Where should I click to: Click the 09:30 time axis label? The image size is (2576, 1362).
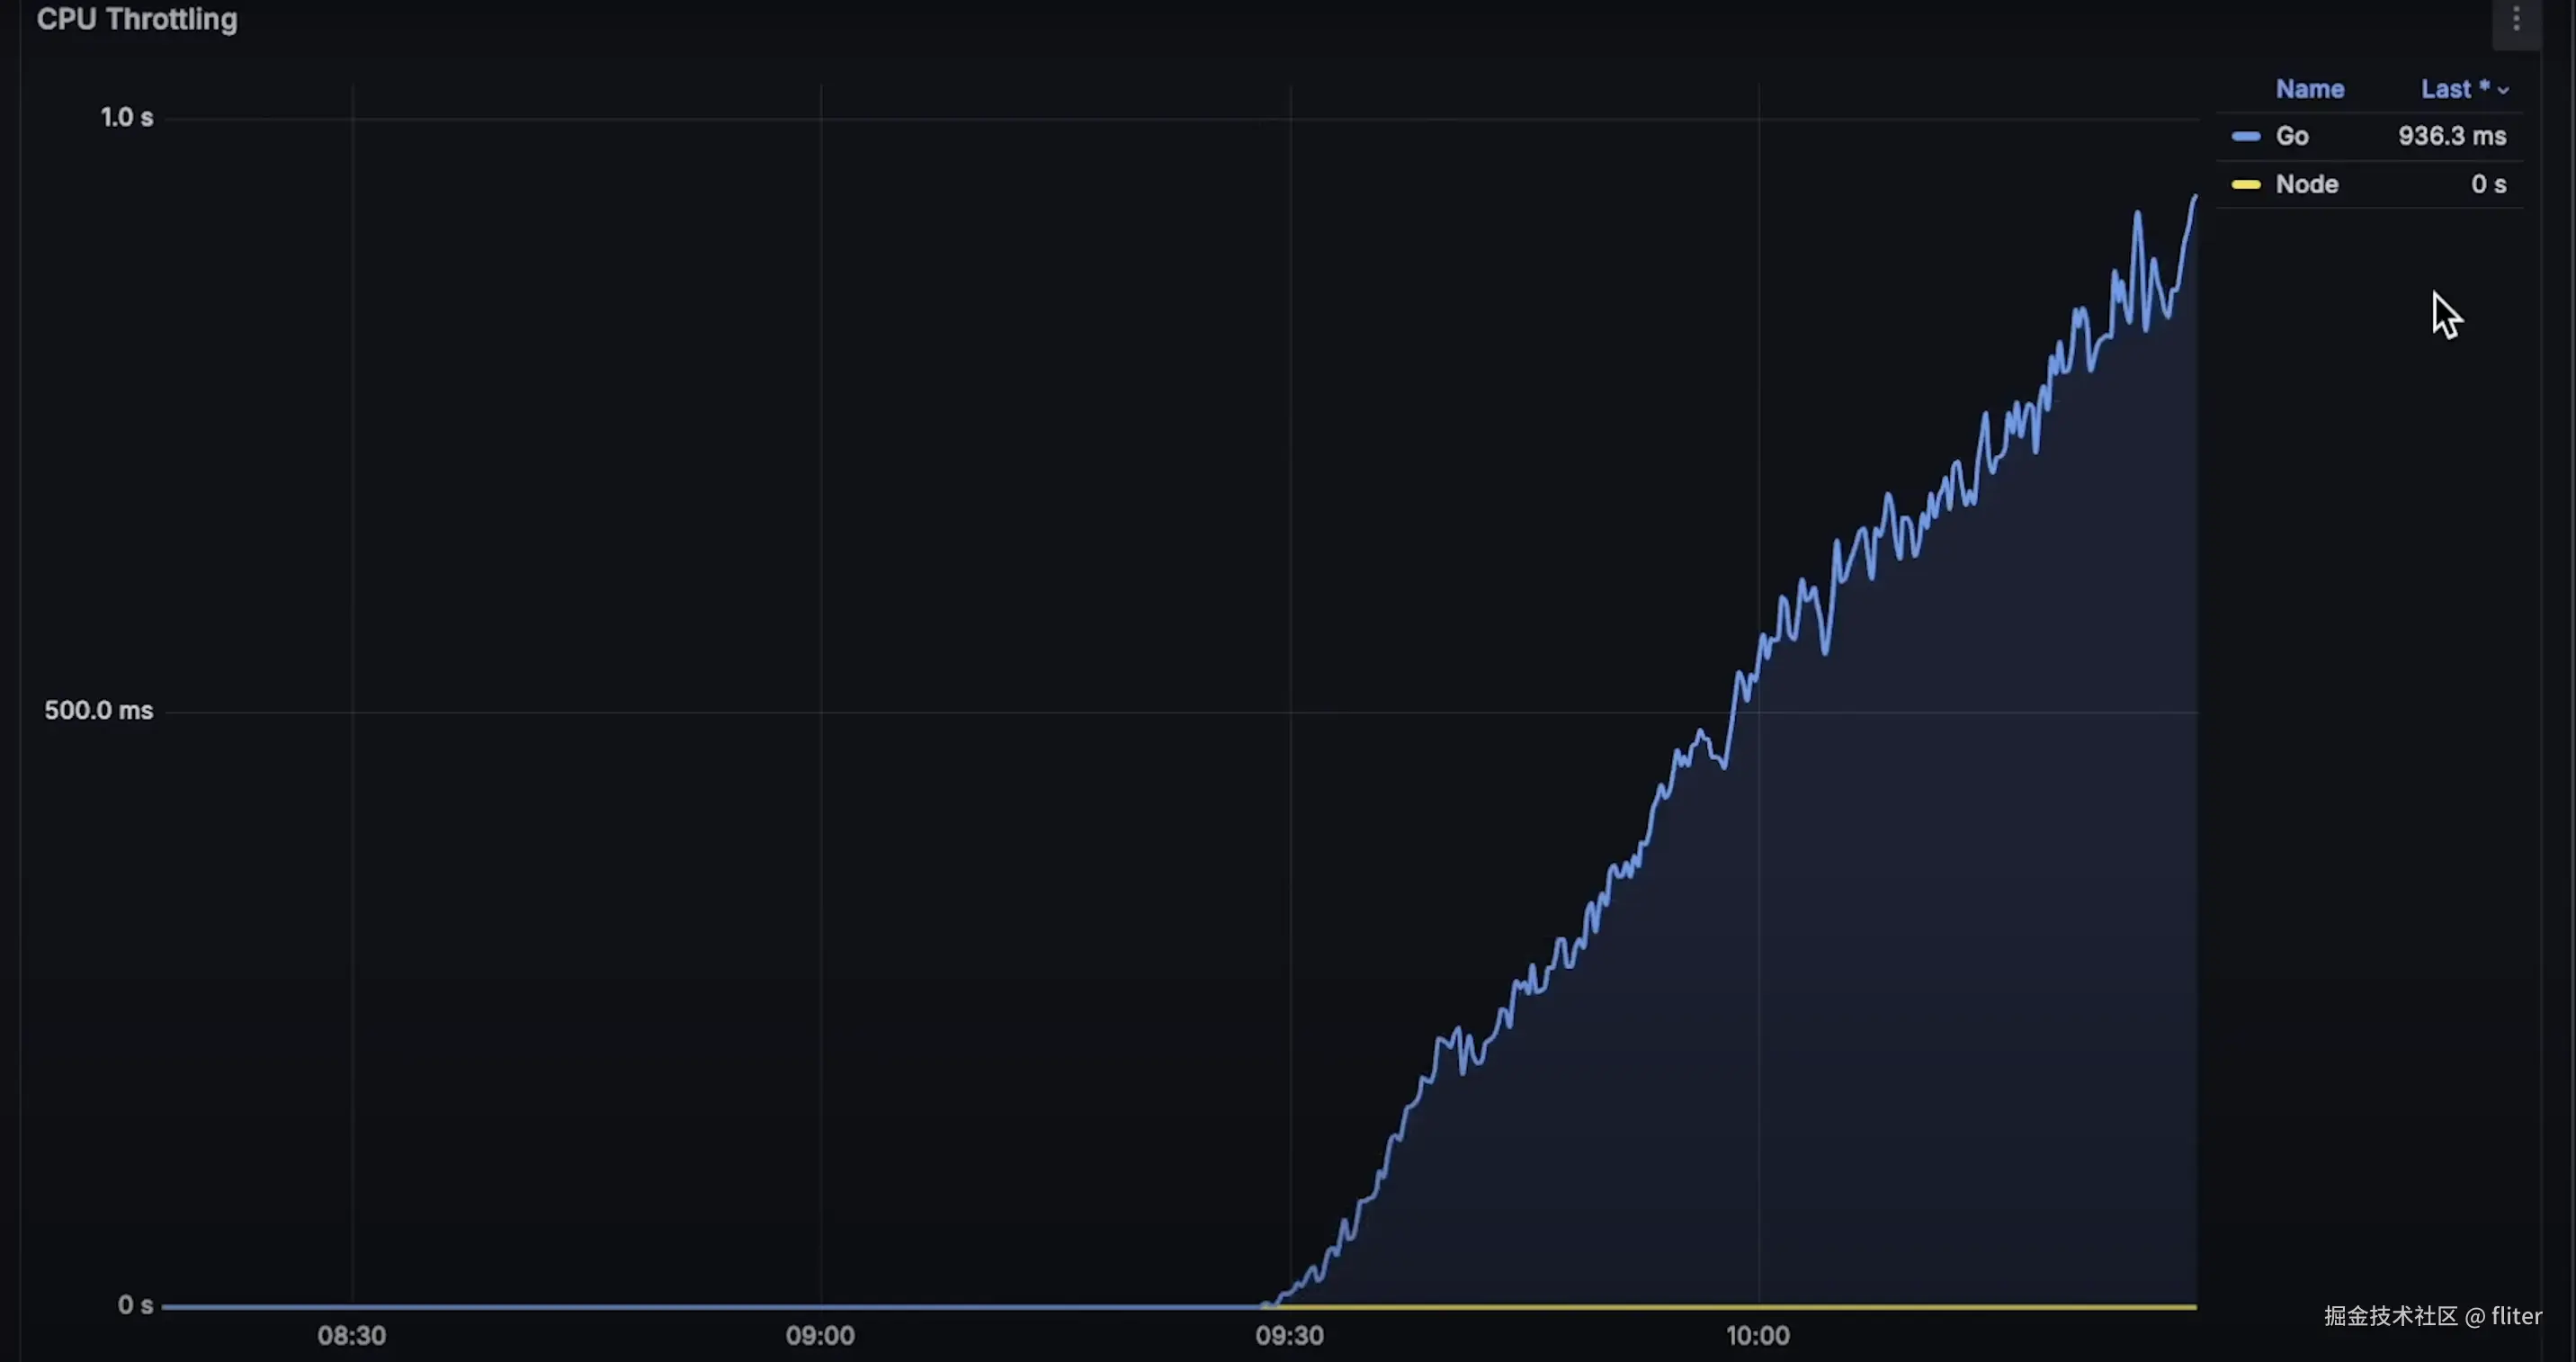(x=1289, y=1336)
